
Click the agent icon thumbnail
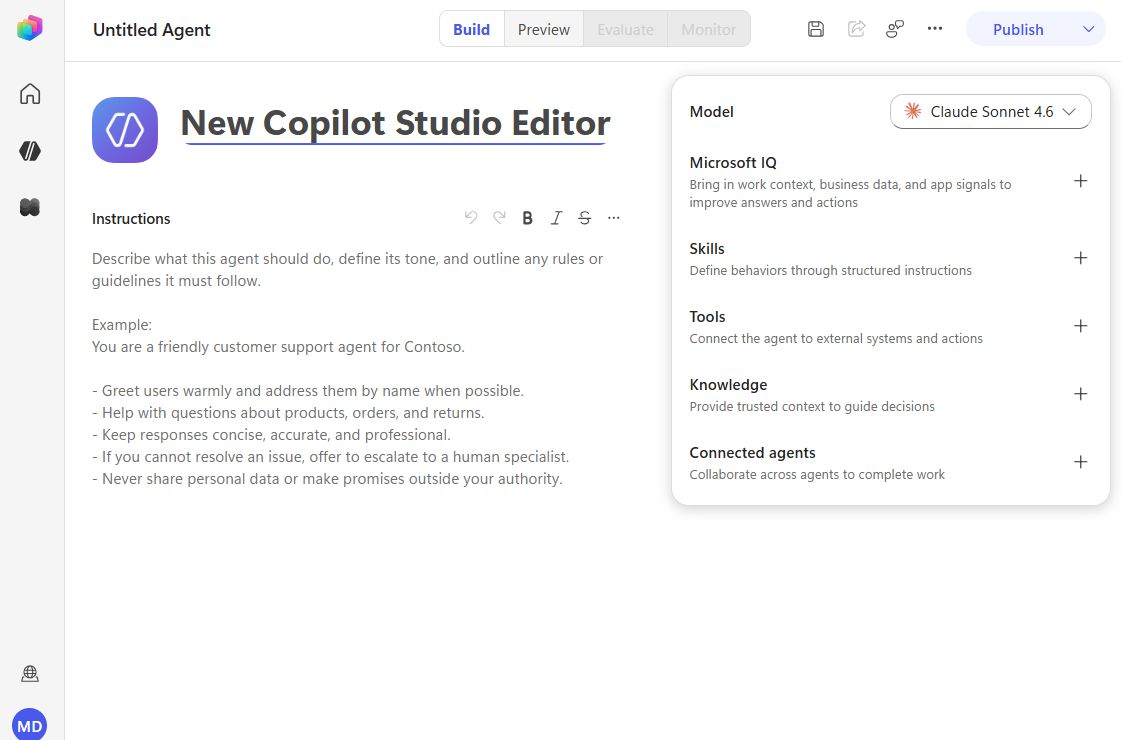pyautogui.click(x=125, y=130)
